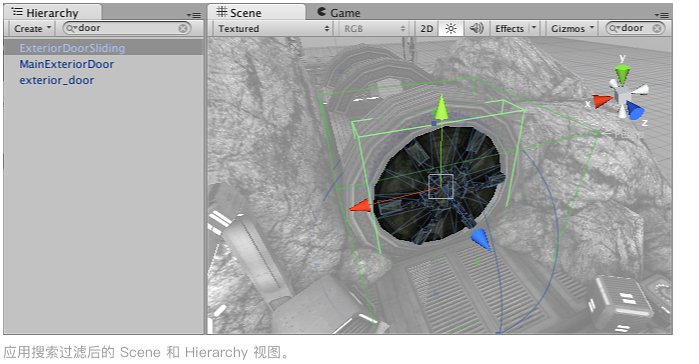Open the Effects dropdown arrow
This screenshot has height=364, width=699.
click(534, 28)
